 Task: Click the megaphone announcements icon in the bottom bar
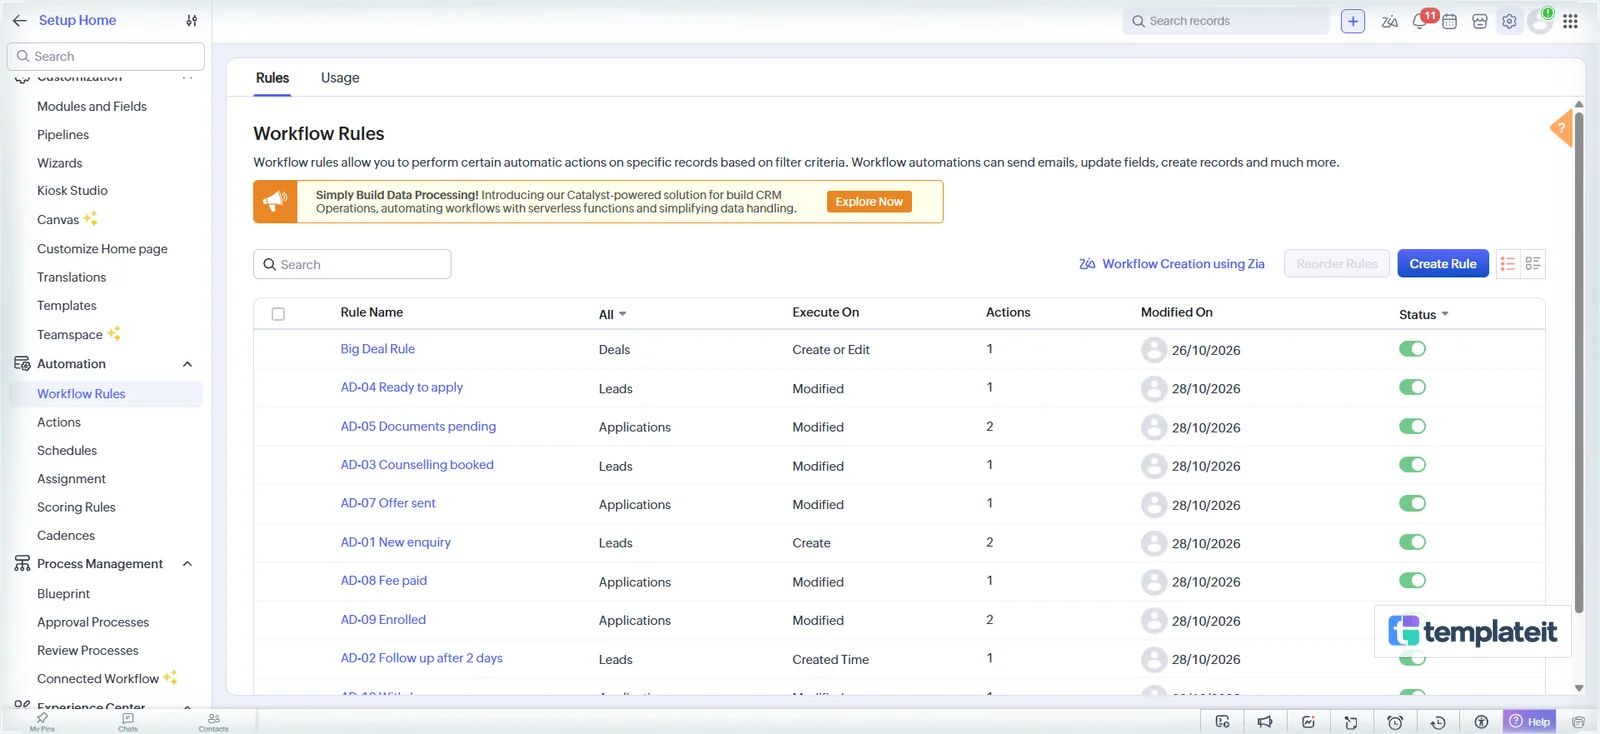1265,722
